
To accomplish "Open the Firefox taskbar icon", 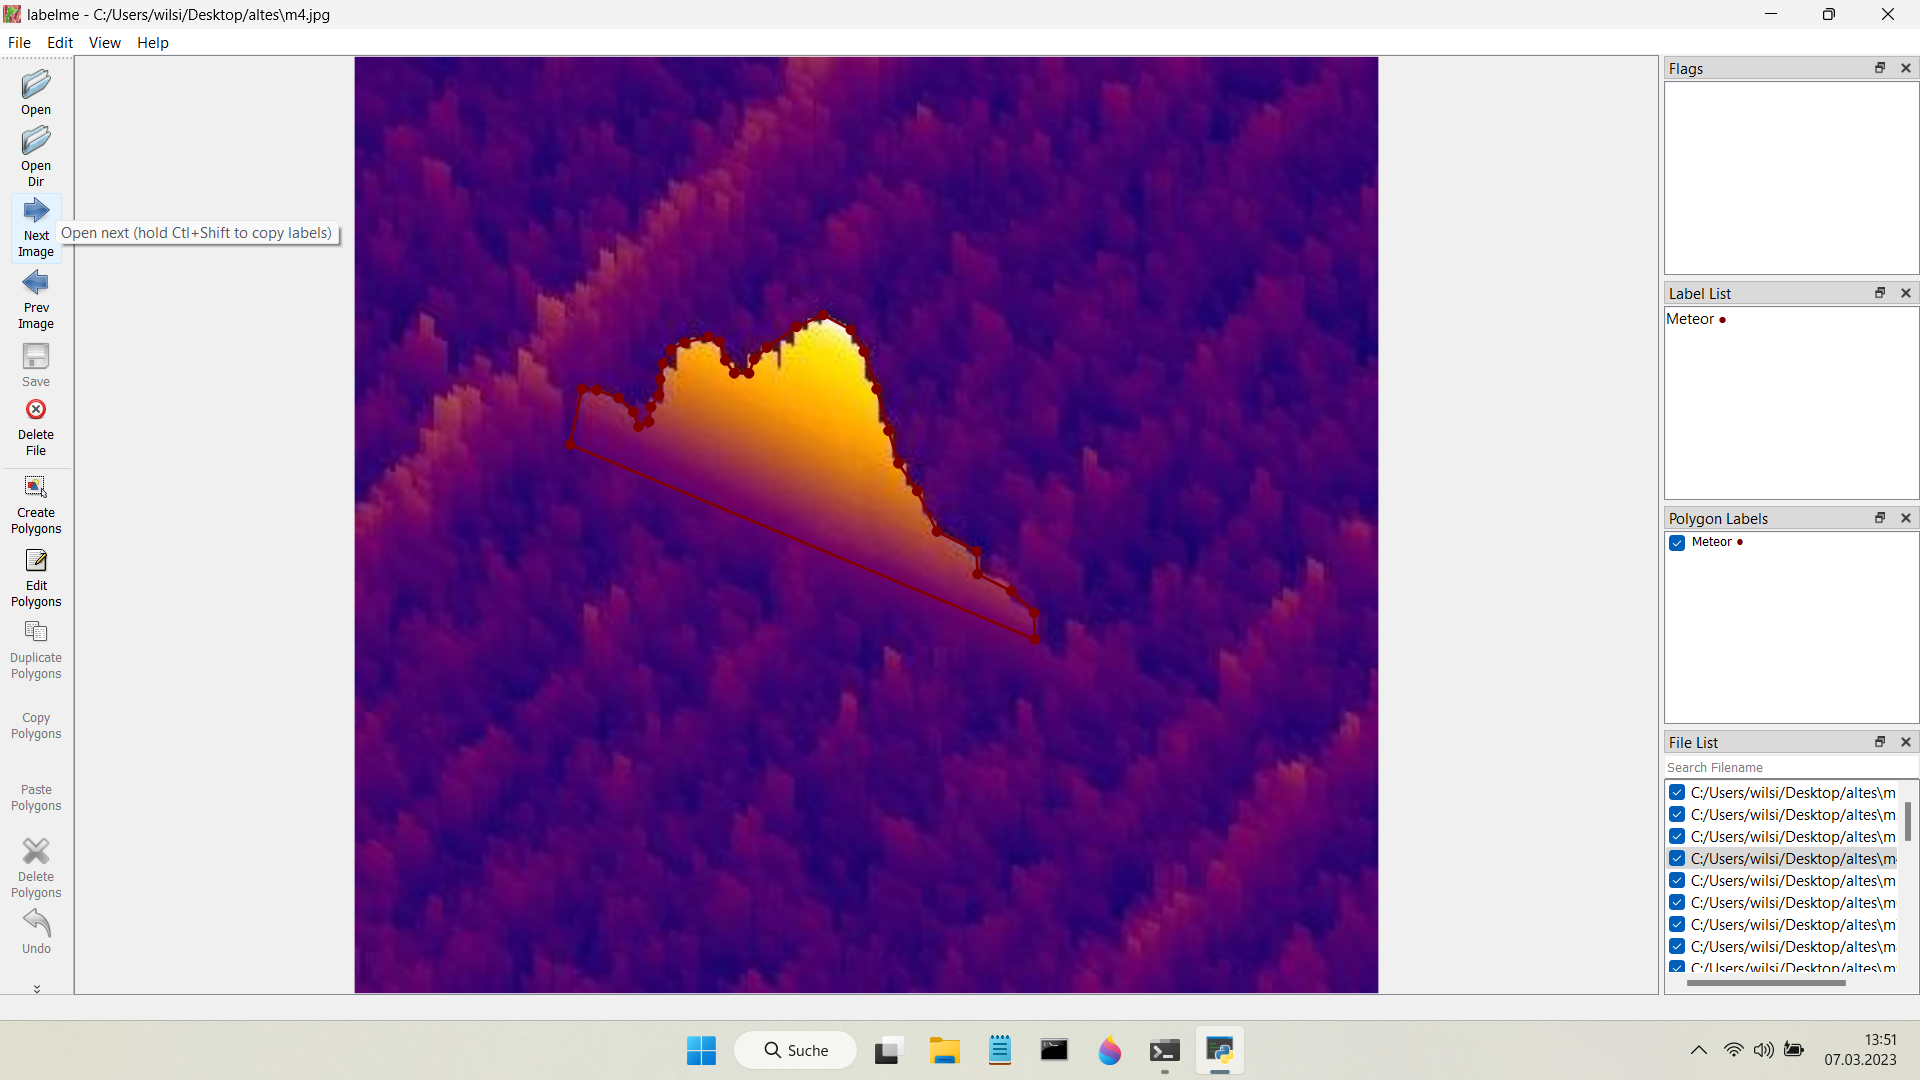I will pyautogui.click(x=1109, y=1050).
